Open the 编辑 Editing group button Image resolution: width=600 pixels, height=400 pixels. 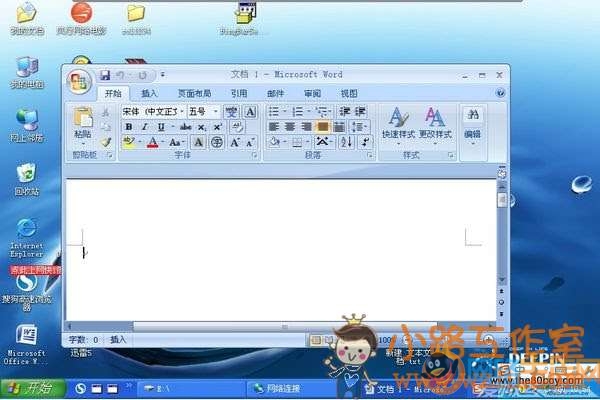[473, 126]
